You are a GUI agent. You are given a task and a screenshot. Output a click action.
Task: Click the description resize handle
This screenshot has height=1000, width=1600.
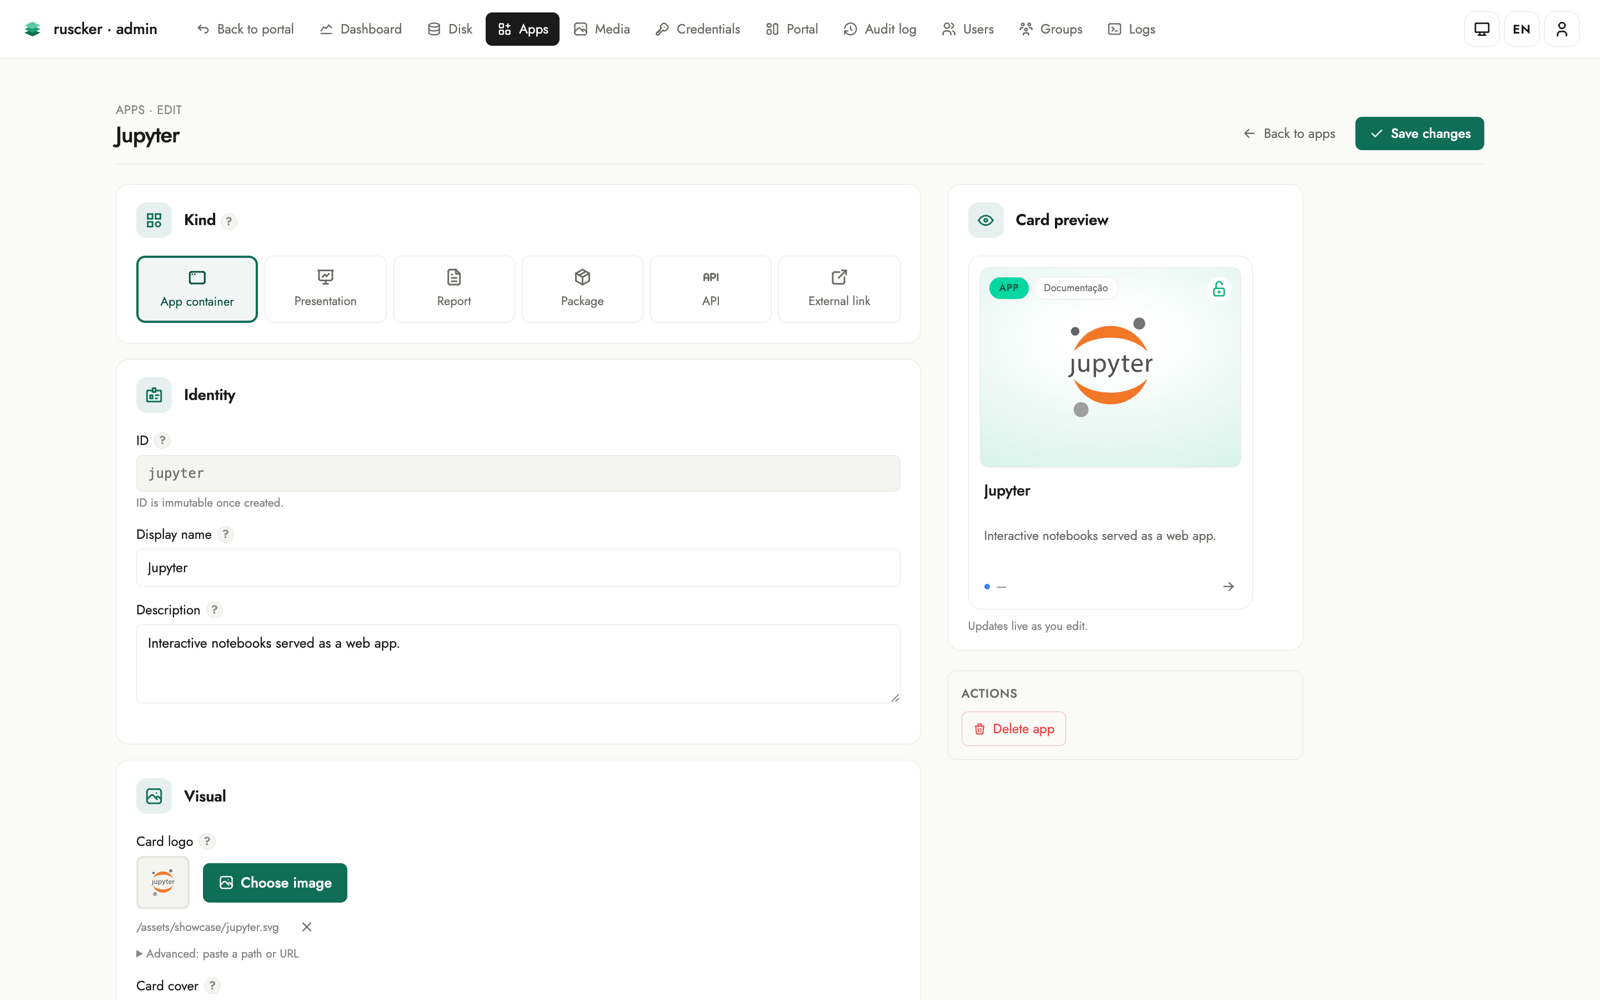click(x=895, y=698)
